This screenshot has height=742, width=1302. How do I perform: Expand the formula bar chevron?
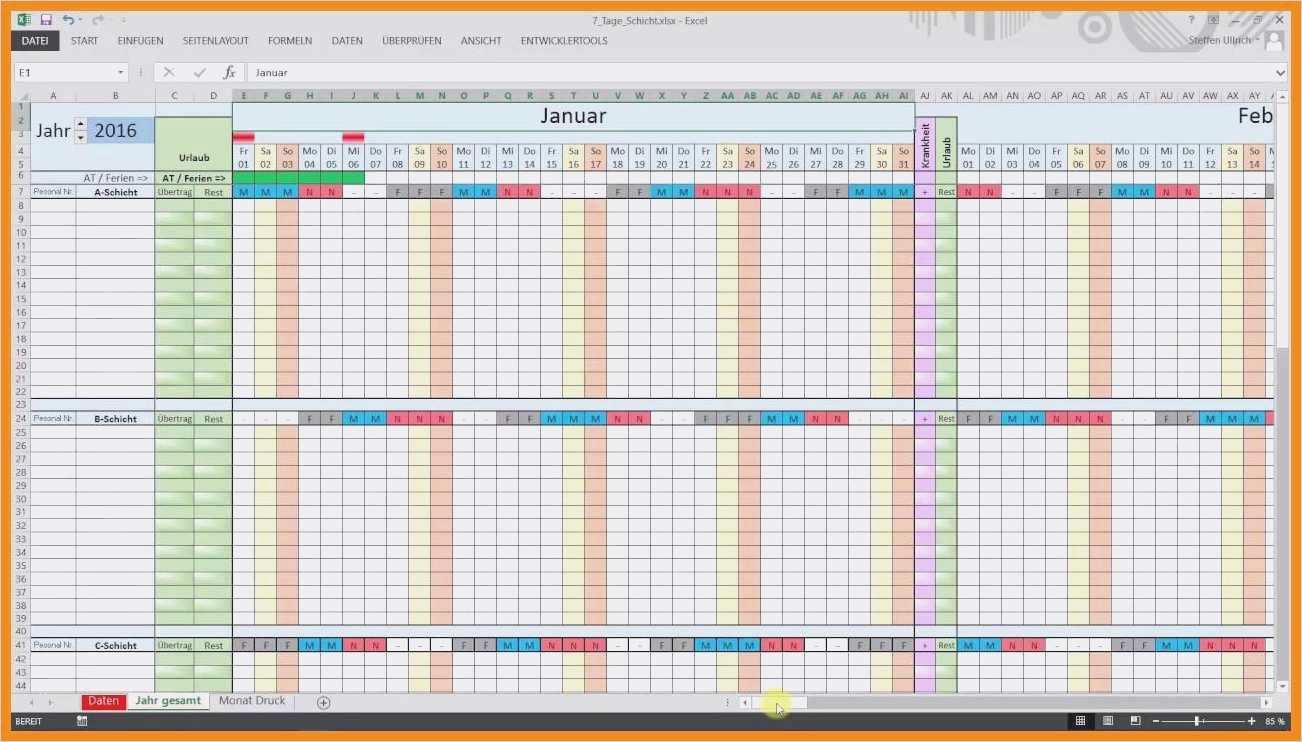1281,73
